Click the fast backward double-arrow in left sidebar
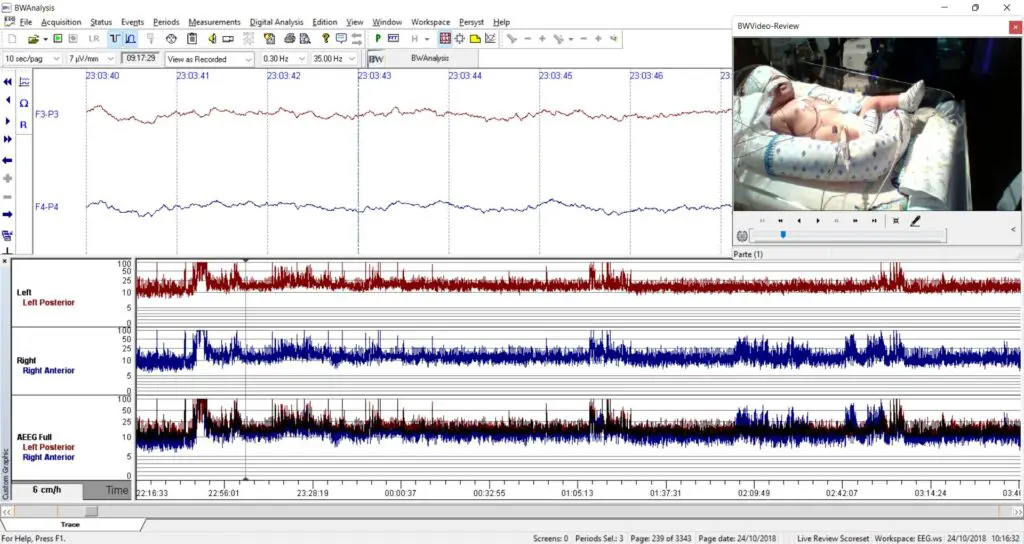The height and width of the screenshot is (544, 1024). 8,82
